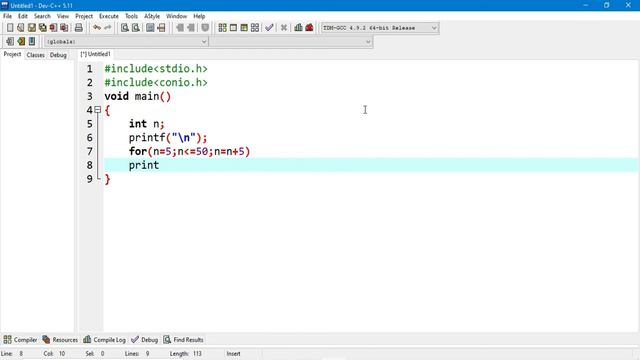Click the Rebuild All toolbar icon
The width and height of the screenshot is (640, 360).
pyautogui.click(x=255, y=28)
